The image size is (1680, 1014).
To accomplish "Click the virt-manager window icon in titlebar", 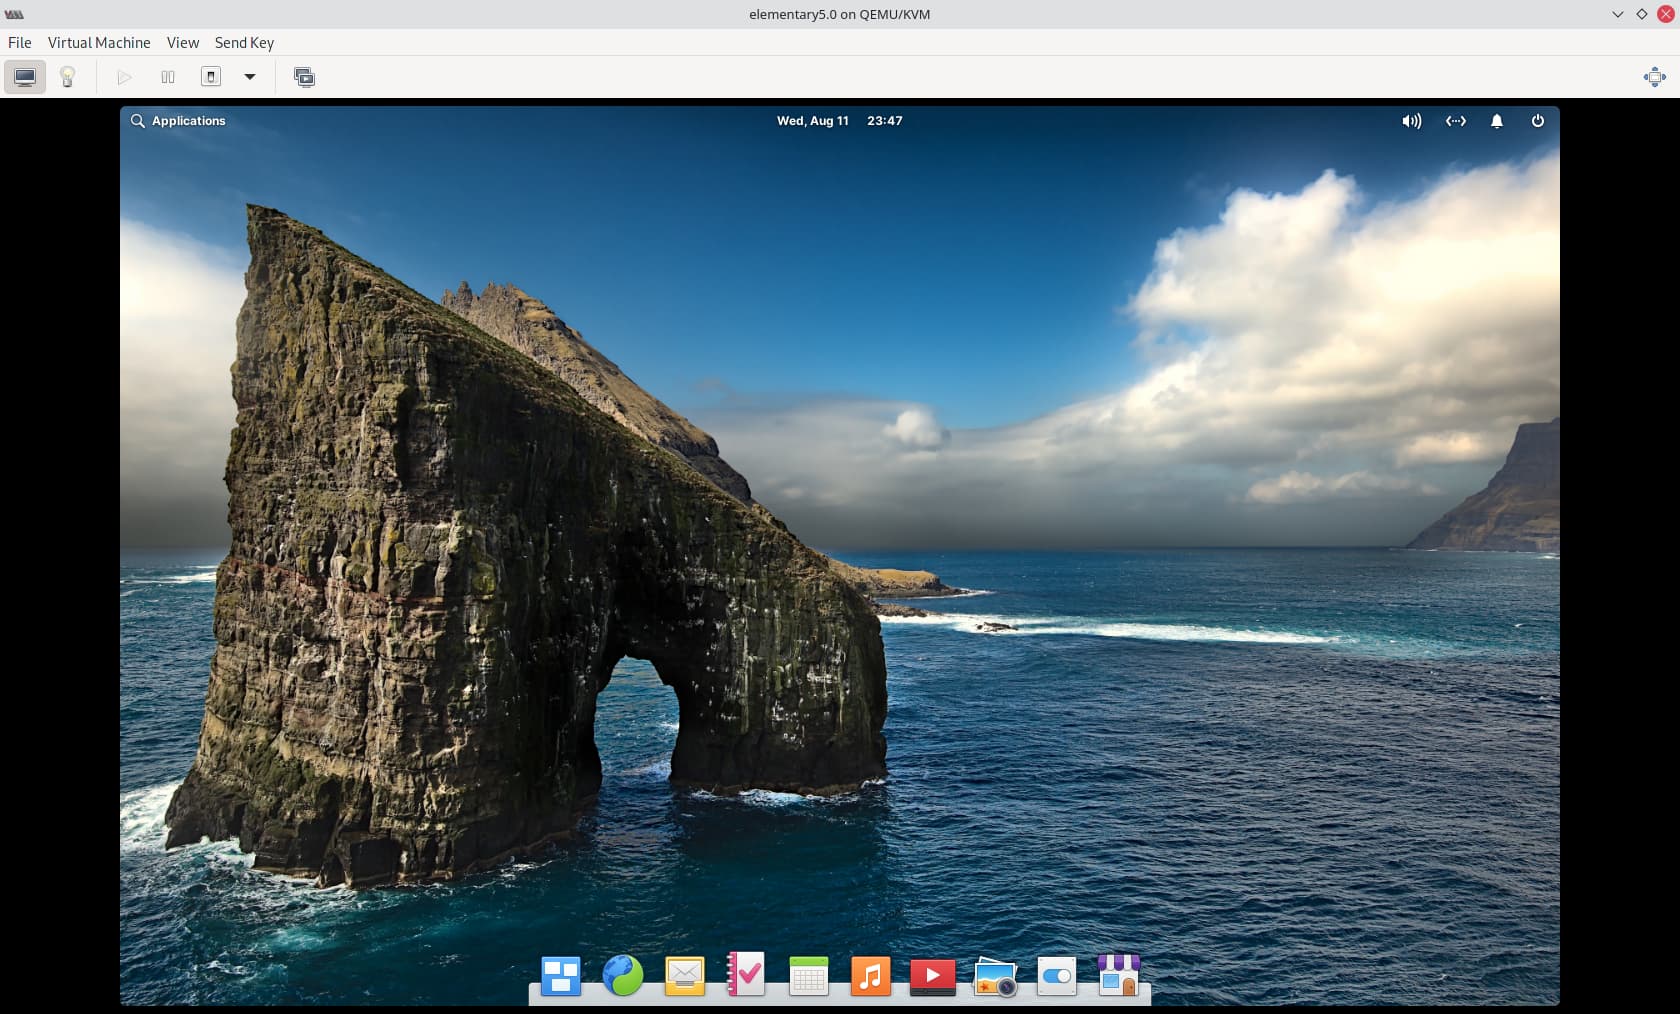I will [x=14, y=14].
